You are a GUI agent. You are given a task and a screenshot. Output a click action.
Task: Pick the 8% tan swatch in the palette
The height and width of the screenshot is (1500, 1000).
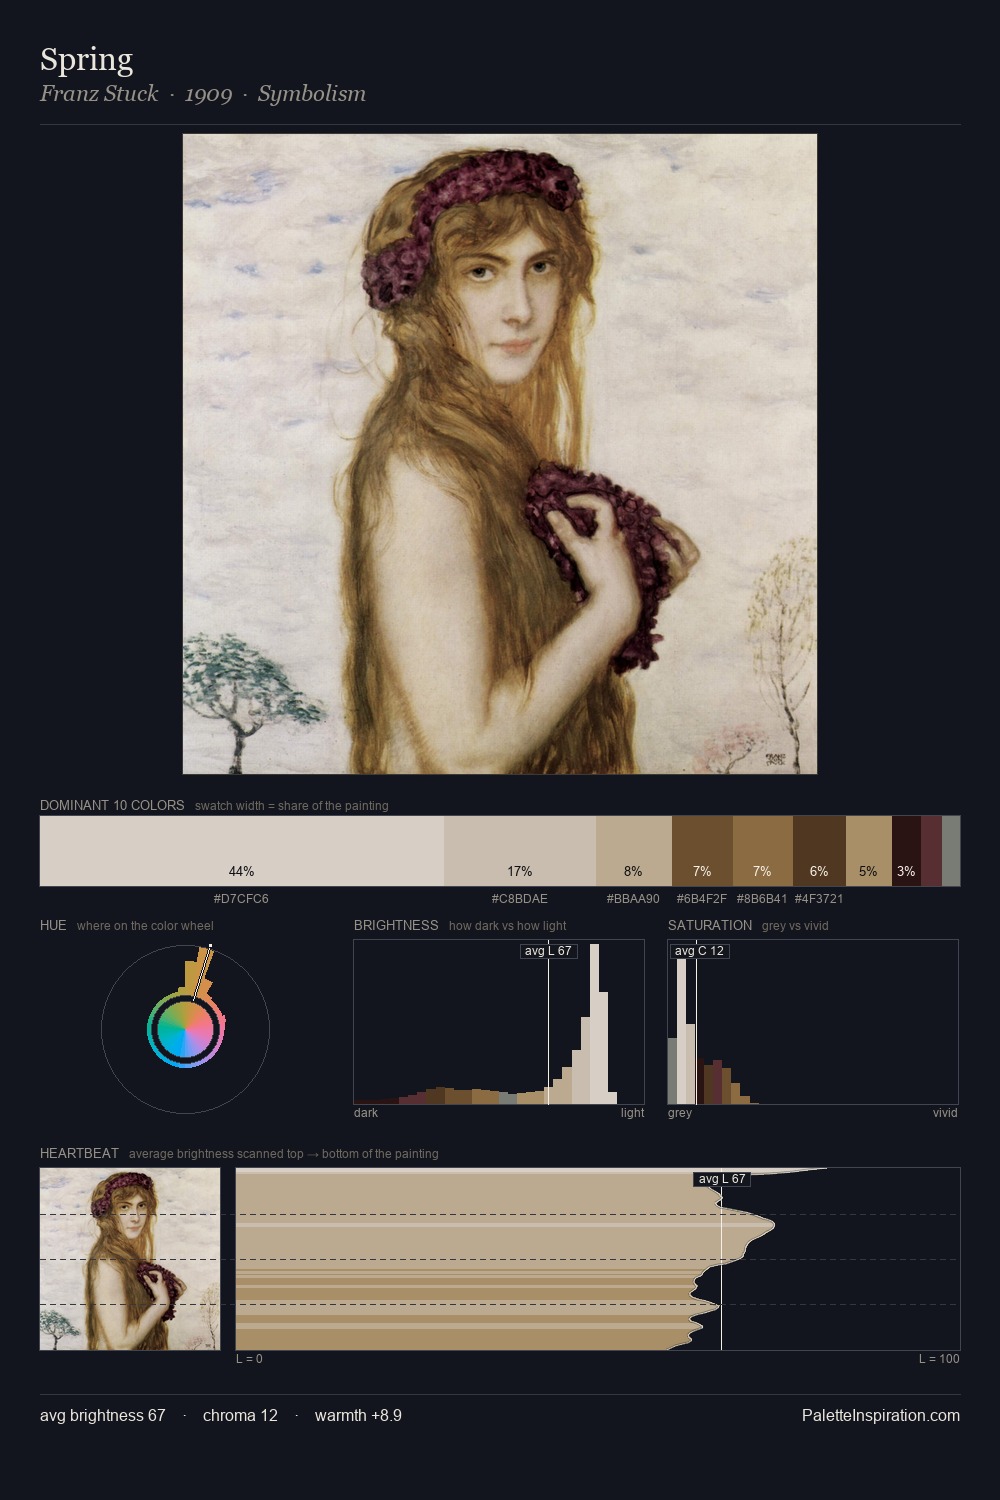click(x=634, y=851)
